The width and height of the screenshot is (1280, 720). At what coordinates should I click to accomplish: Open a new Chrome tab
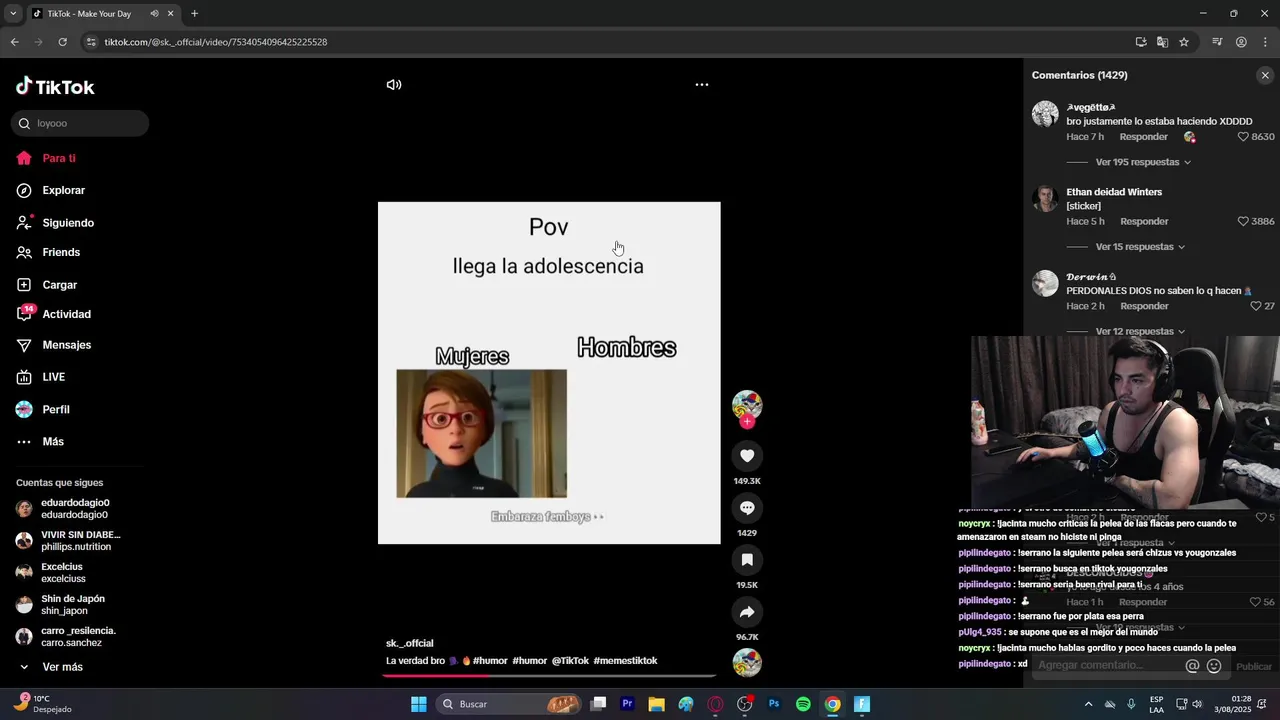click(x=194, y=14)
